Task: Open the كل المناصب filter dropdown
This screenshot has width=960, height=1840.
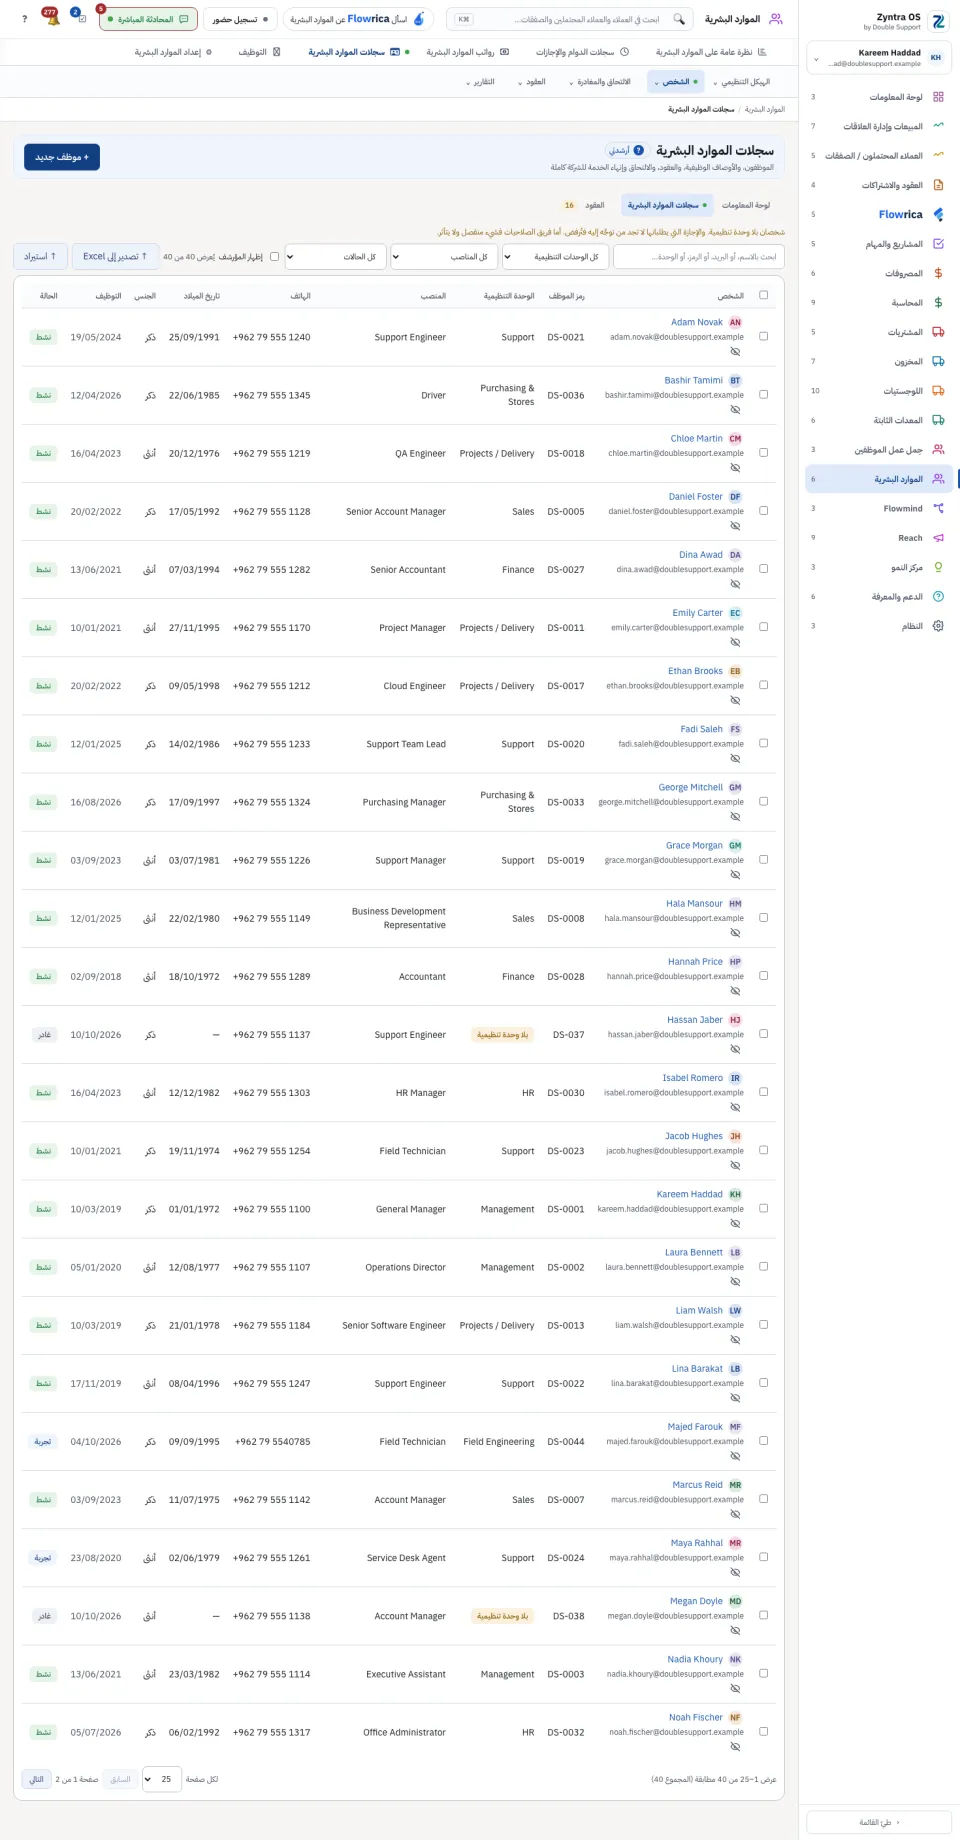Action: coord(444,257)
